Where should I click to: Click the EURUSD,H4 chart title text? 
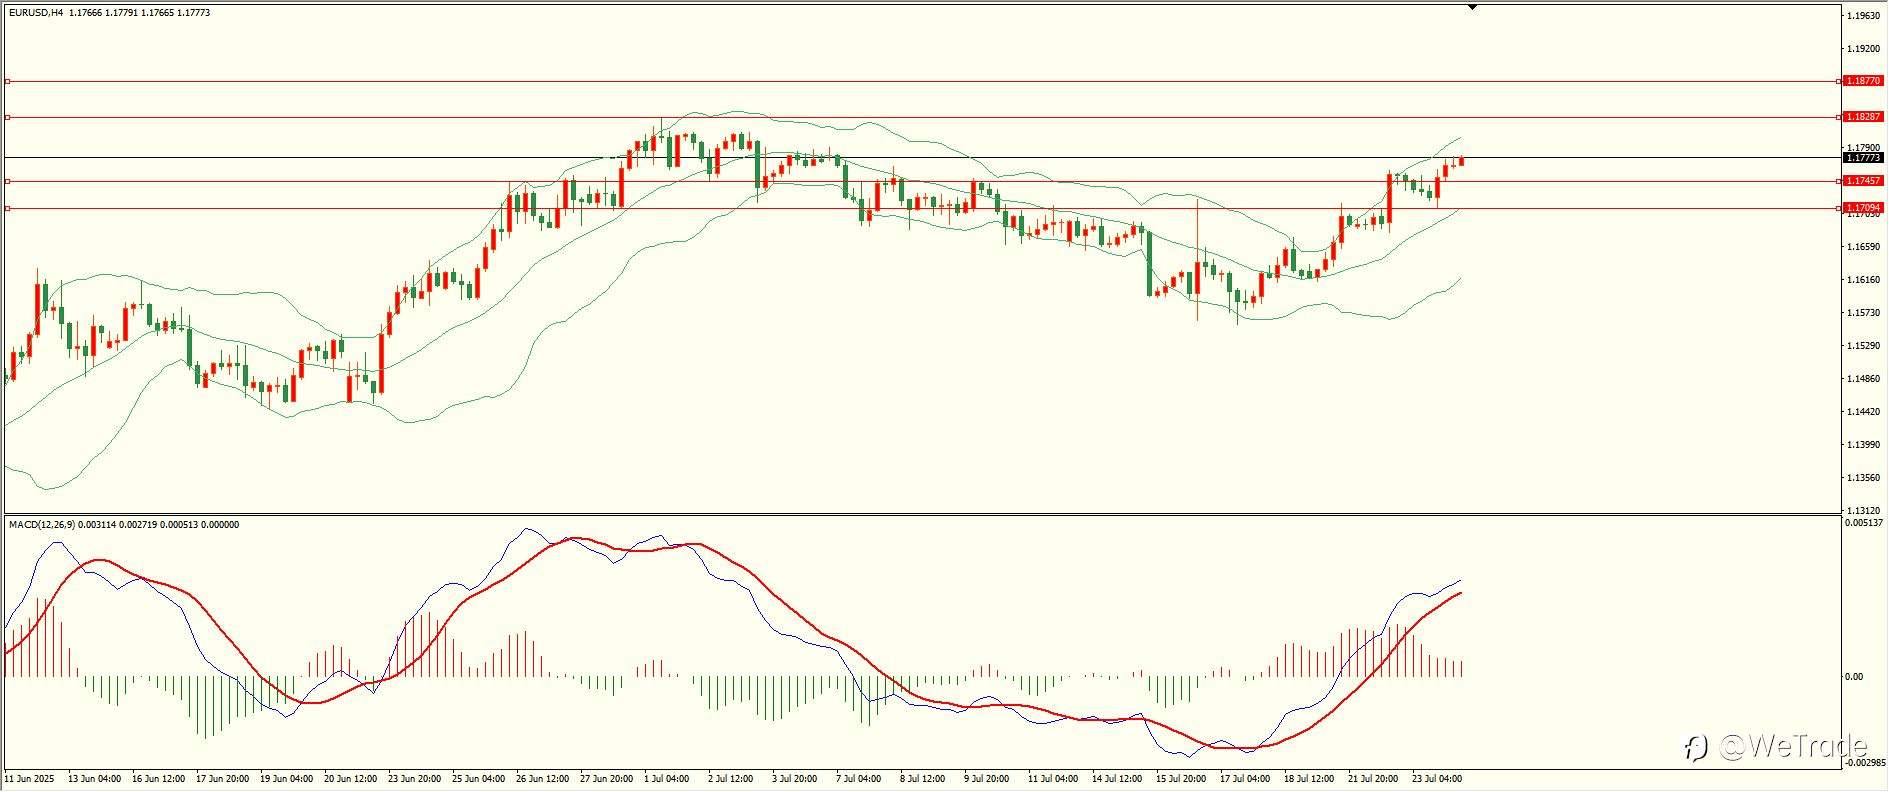36,13
